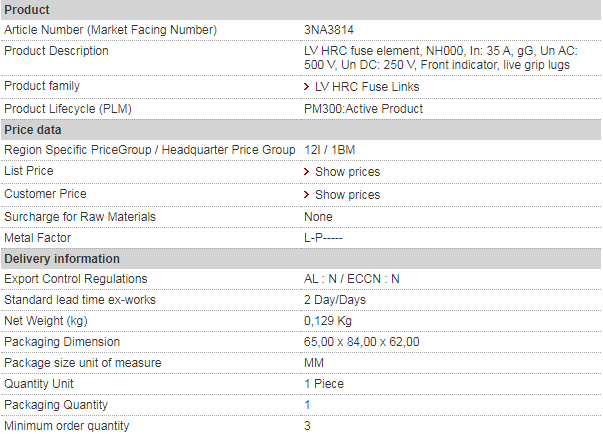Click the red arrow beside LV HRC Fuse Links
The height and width of the screenshot is (436, 603).
click(x=306, y=87)
